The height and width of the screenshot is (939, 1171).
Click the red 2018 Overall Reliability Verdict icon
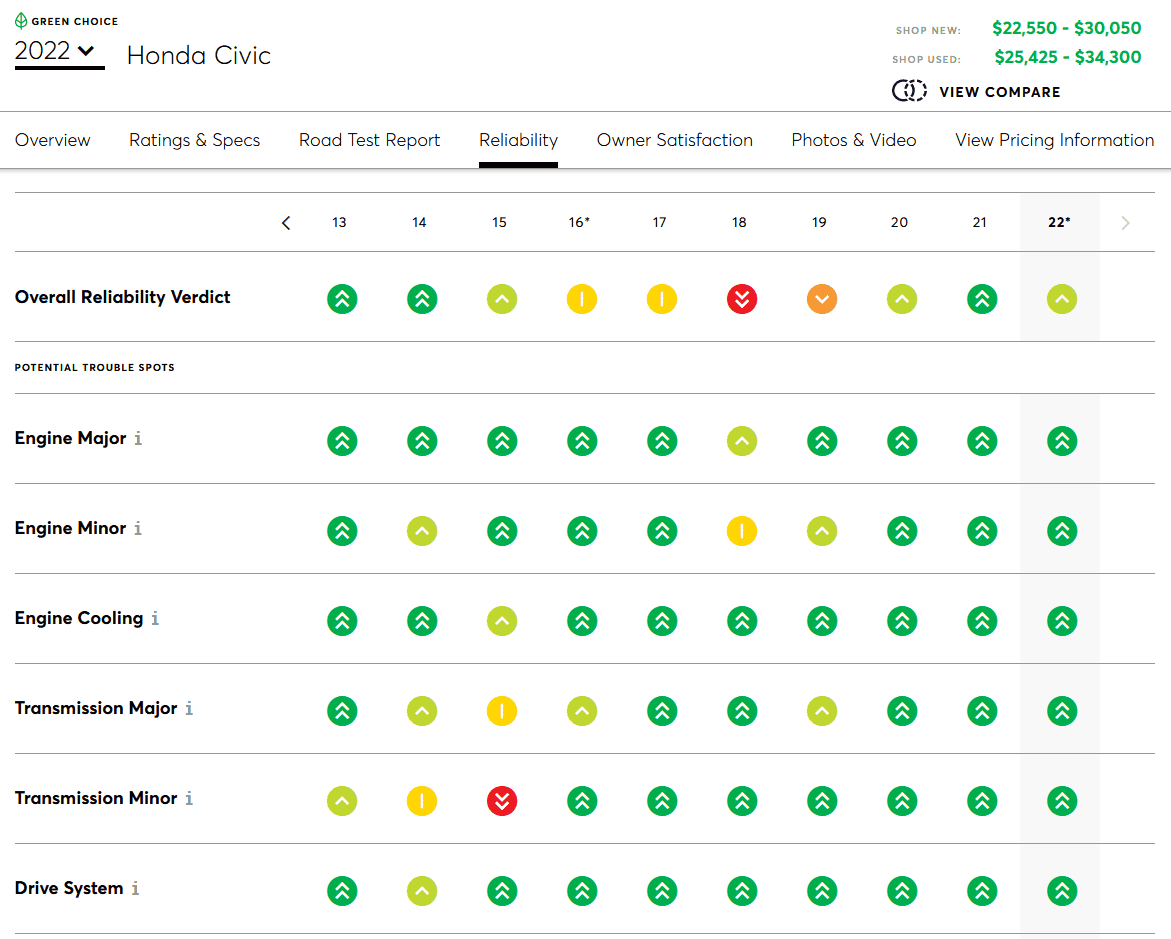tap(741, 298)
